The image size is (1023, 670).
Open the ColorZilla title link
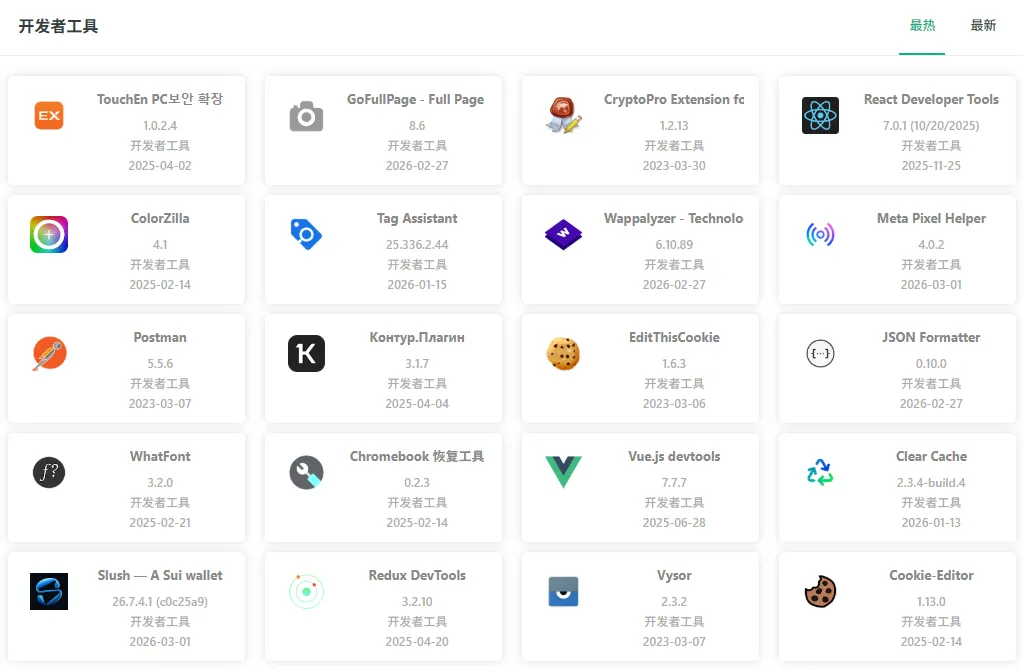[x=160, y=219]
